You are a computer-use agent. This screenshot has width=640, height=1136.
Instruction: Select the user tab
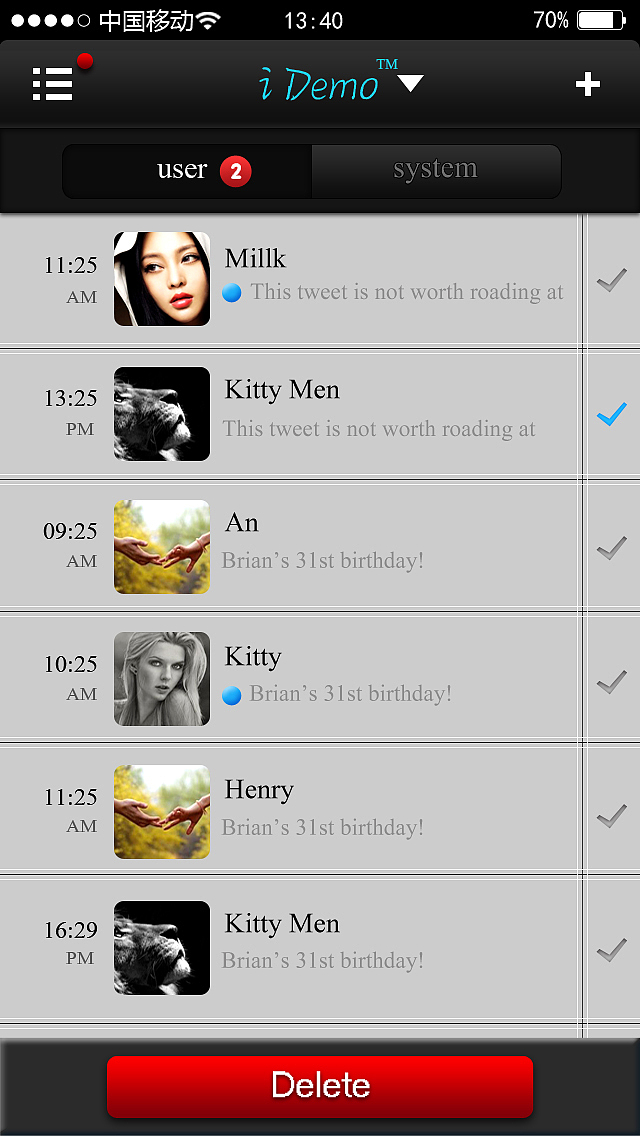(x=187, y=171)
